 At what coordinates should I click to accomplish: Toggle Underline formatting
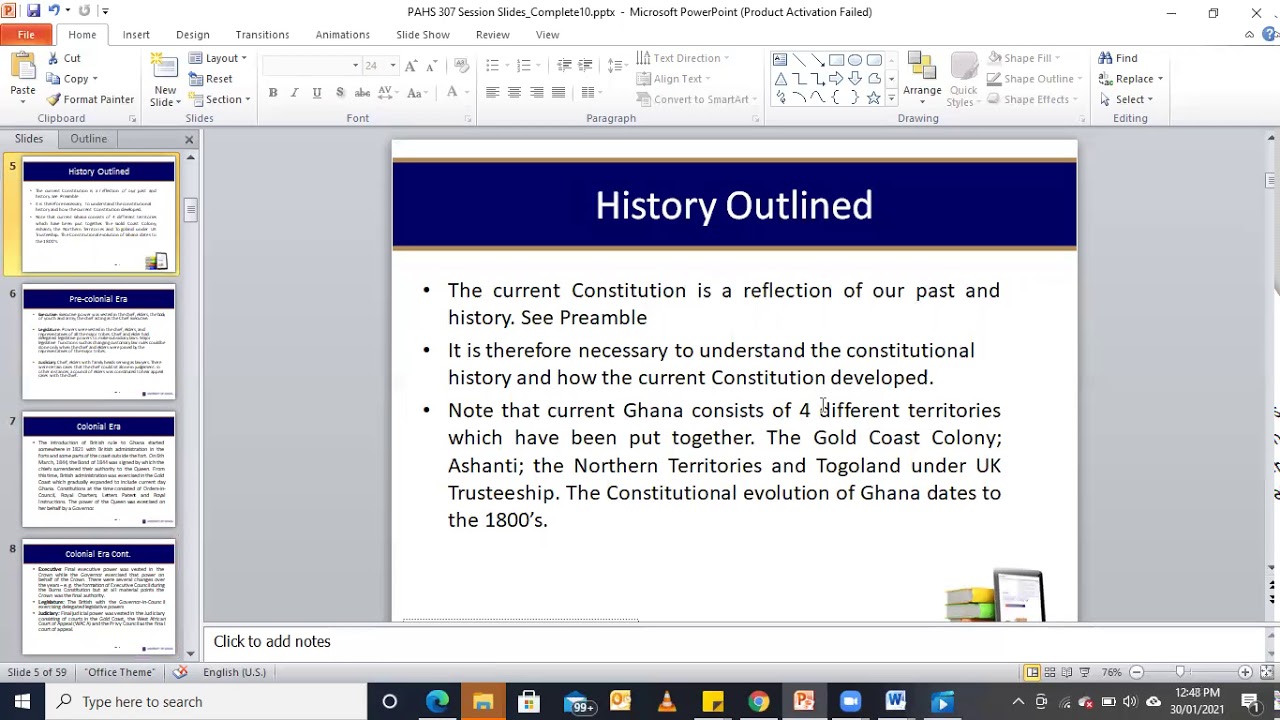pyautogui.click(x=317, y=92)
